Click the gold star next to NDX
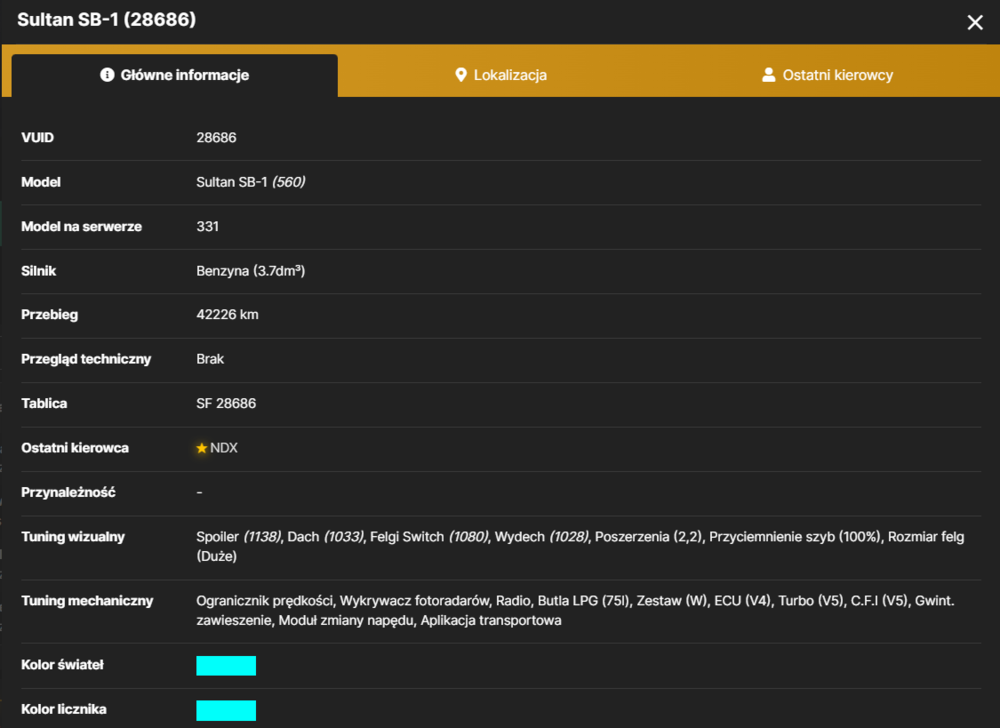 click(202, 448)
